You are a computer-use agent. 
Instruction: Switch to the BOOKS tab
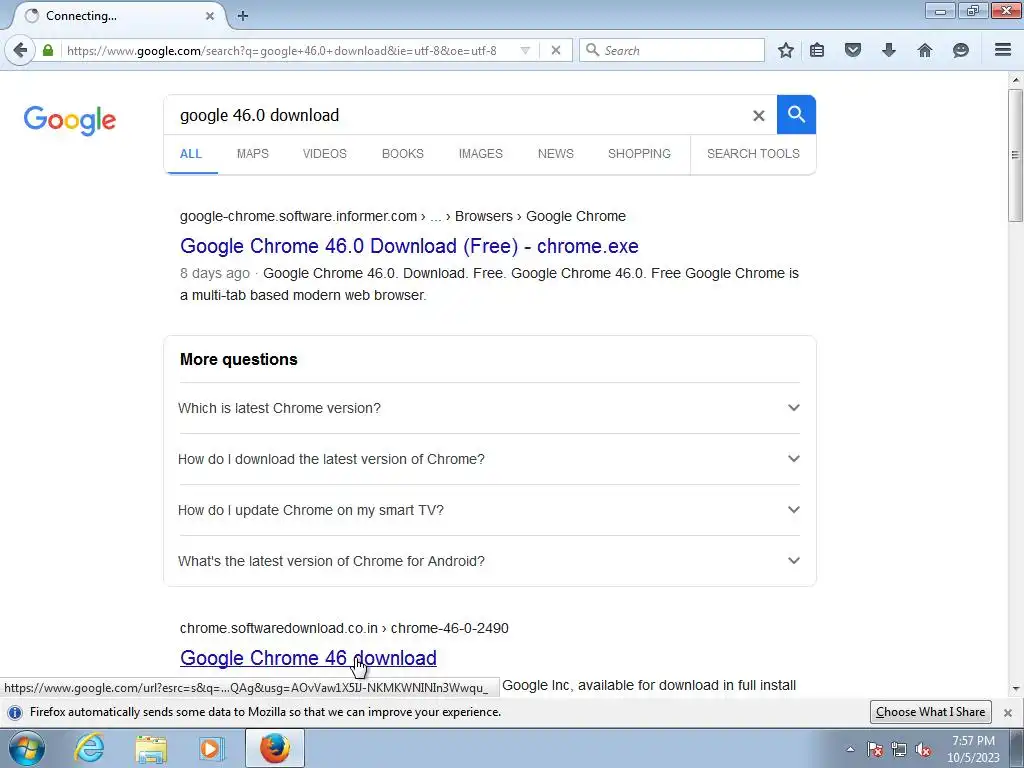(x=403, y=153)
